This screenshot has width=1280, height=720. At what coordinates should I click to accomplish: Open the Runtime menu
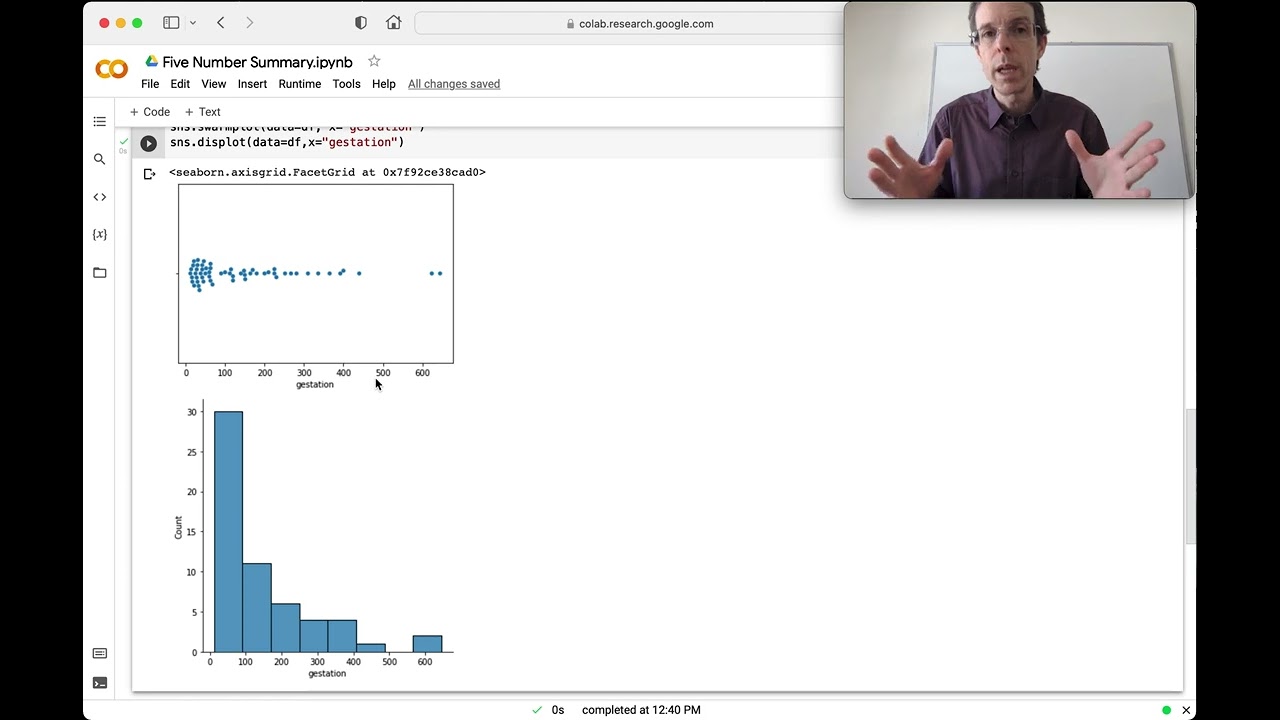(x=300, y=84)
